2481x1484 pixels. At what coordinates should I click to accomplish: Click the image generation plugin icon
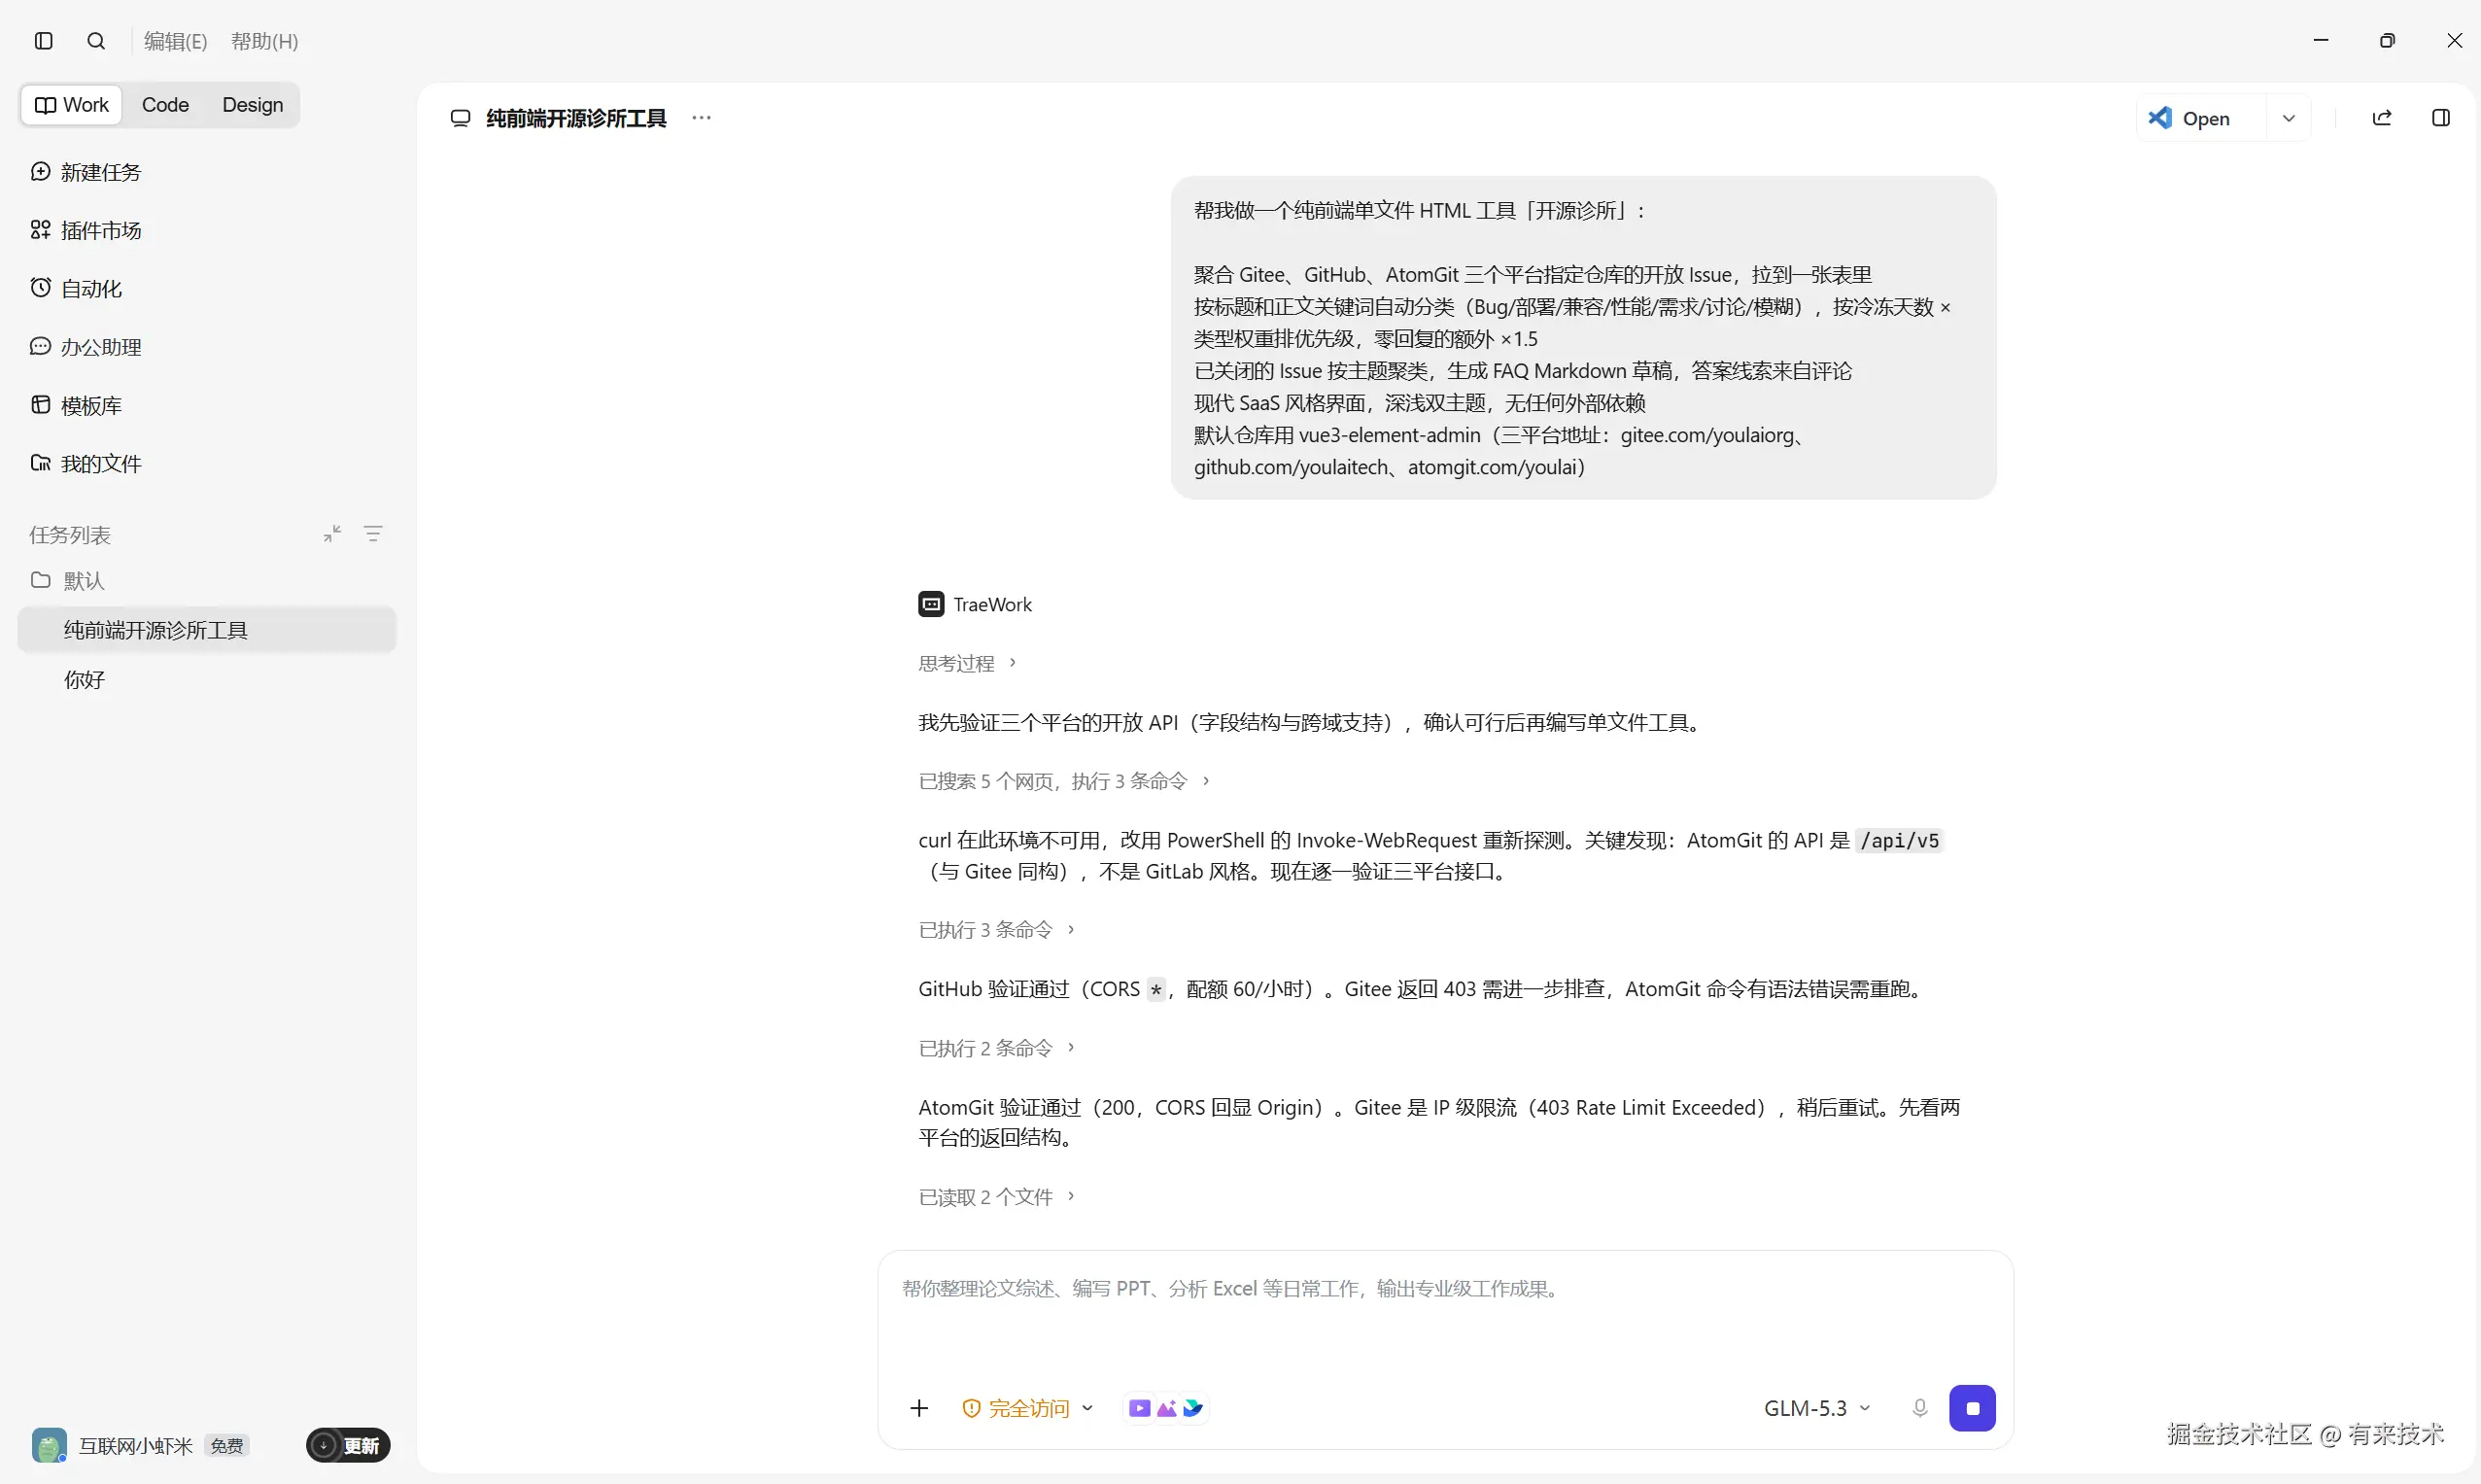tap(1166, 1408)
